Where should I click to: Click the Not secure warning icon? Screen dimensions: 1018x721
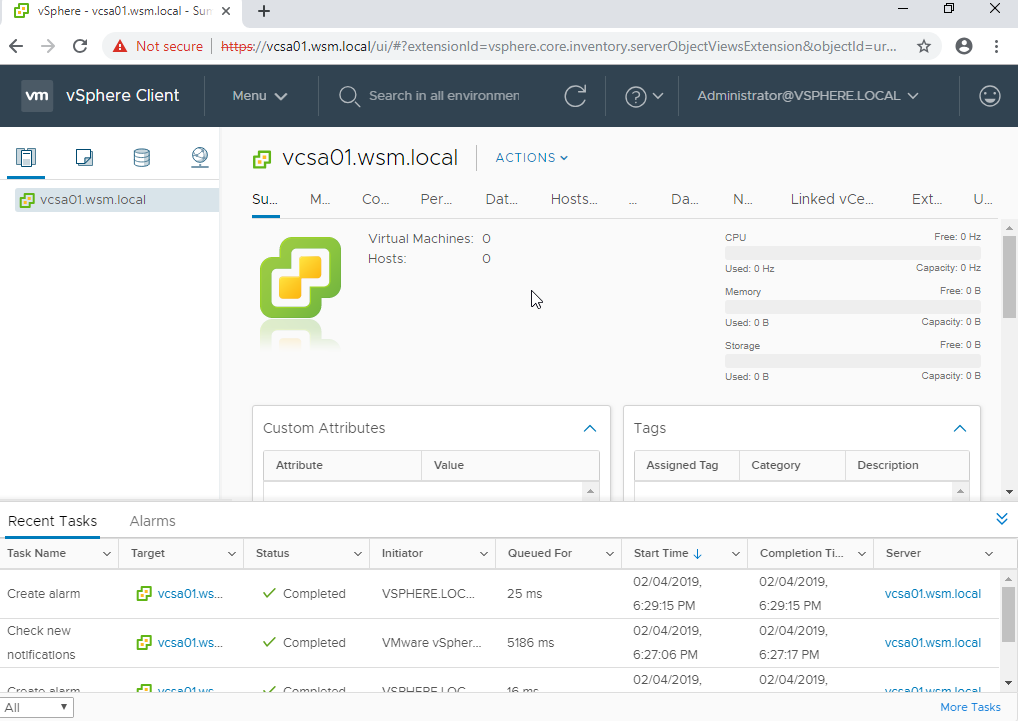[x=120, y=46]
